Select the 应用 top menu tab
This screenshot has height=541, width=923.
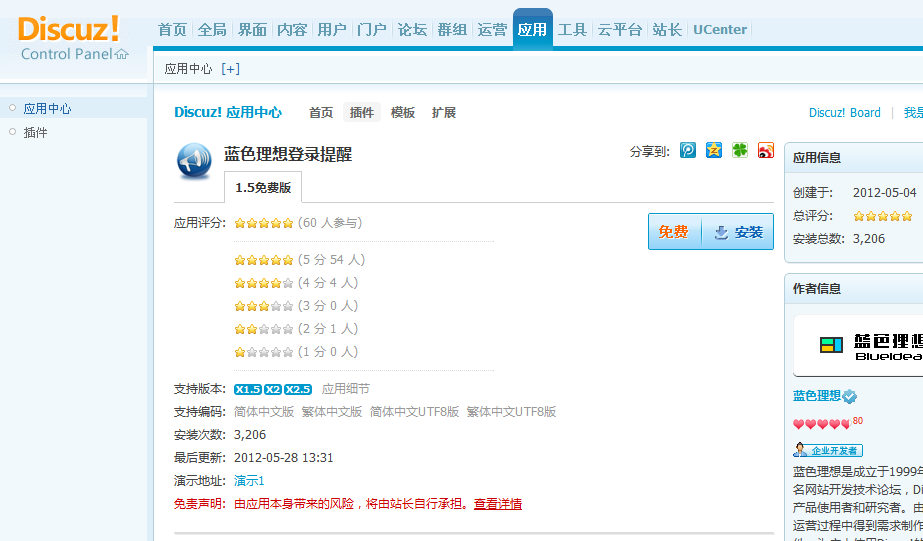tap(533, 29)
